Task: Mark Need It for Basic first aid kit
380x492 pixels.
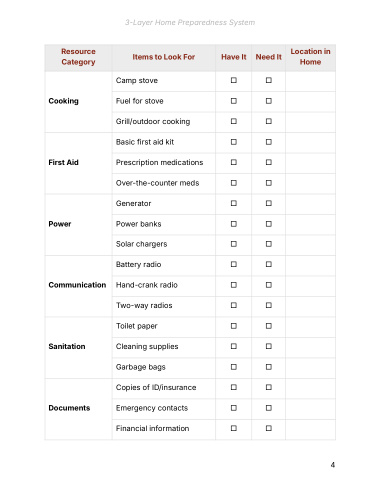Action: [269, 142]
